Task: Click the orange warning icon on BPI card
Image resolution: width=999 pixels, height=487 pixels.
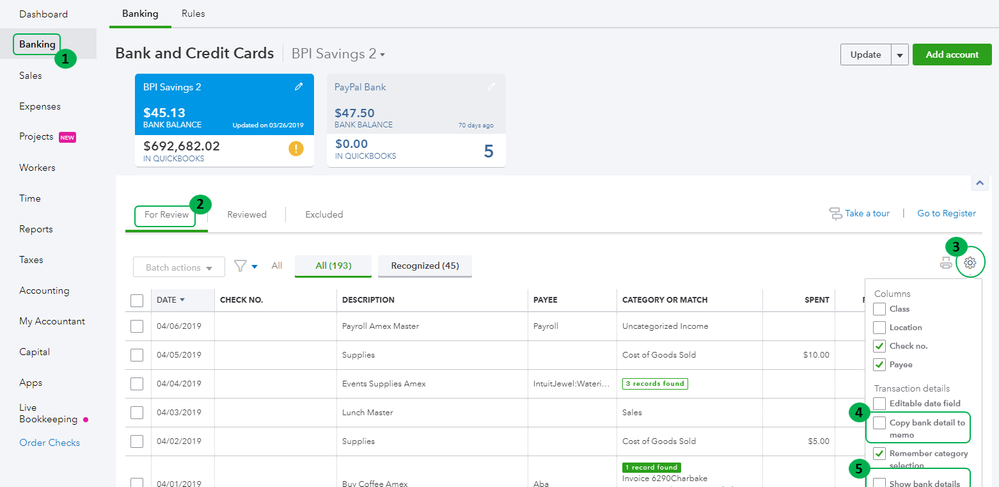Action: [296, 149]
